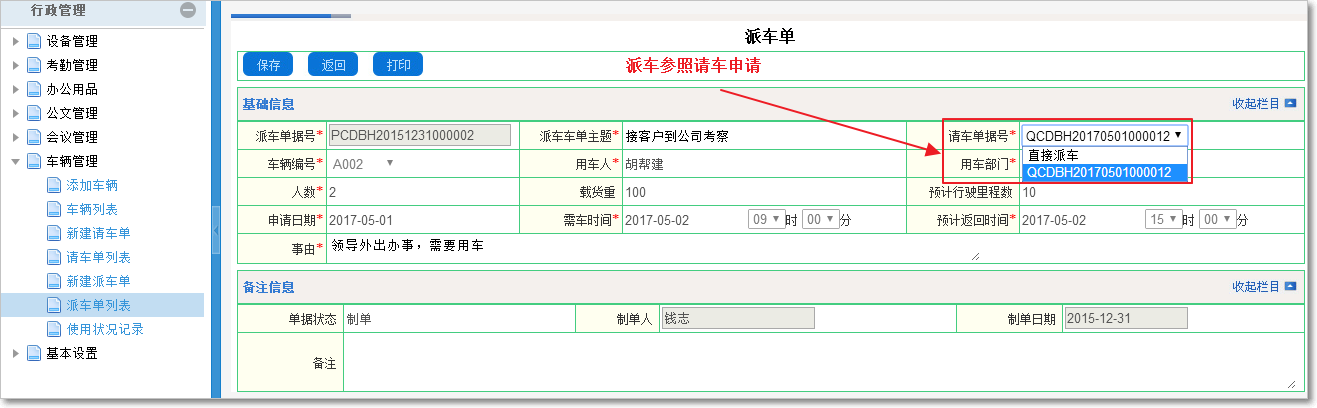Click the document icon beside 添加车辆
The height and width of the screenshot is (408, 1317).
click(55, 185)
